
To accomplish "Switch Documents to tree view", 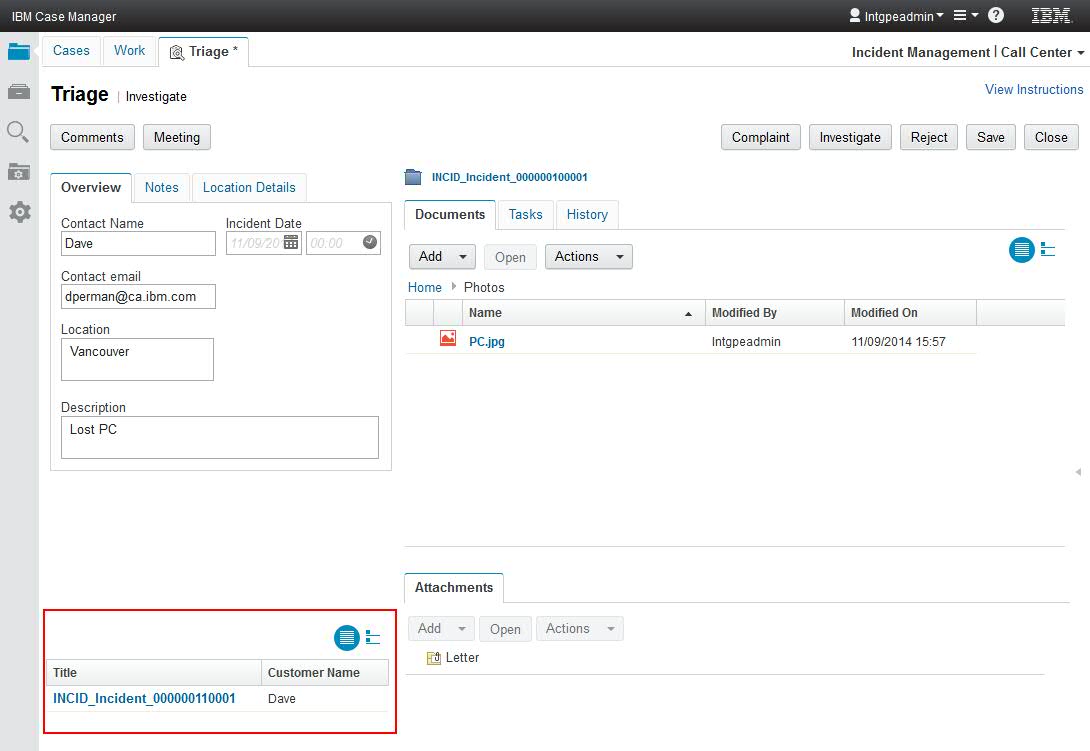I will pyautogui.click(x=1048, y=250).
